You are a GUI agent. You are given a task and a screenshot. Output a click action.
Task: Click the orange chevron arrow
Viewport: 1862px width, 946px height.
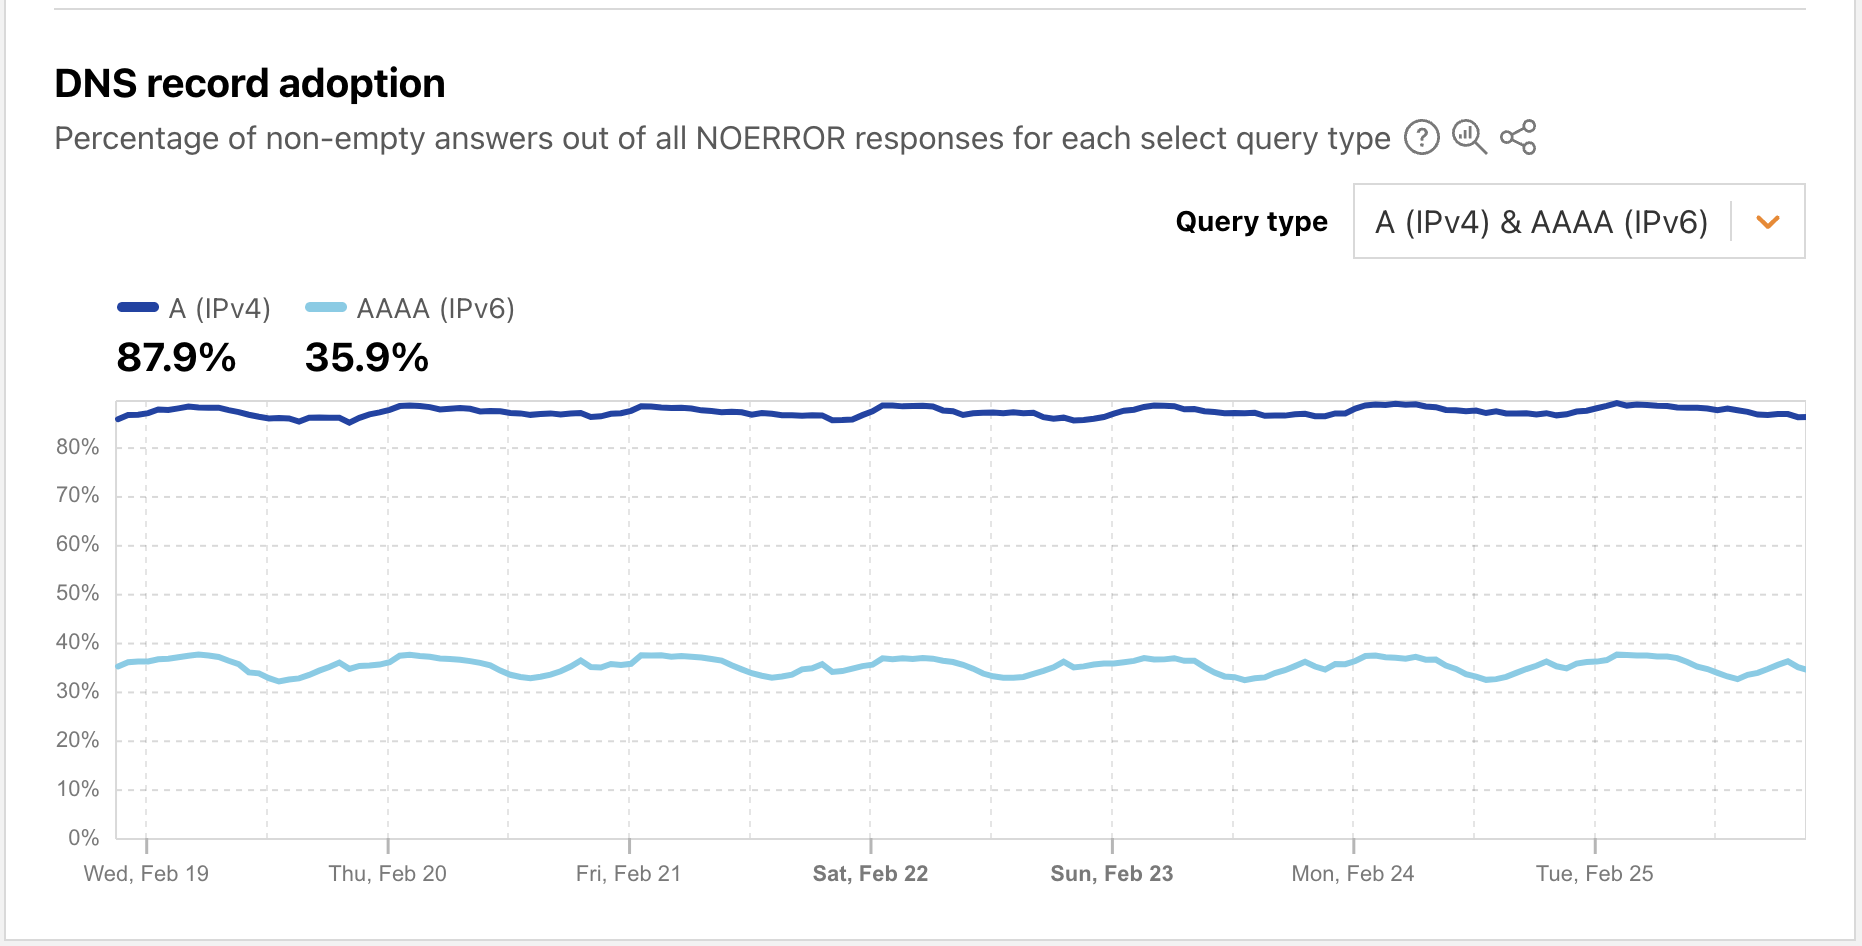(1768, 222)
